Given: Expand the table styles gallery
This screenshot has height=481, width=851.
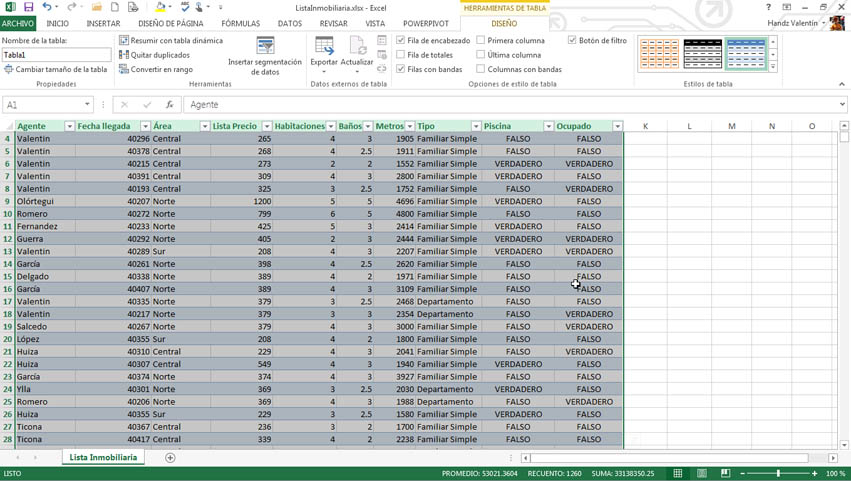Looking at the screenshot, I should click(773, 67).
